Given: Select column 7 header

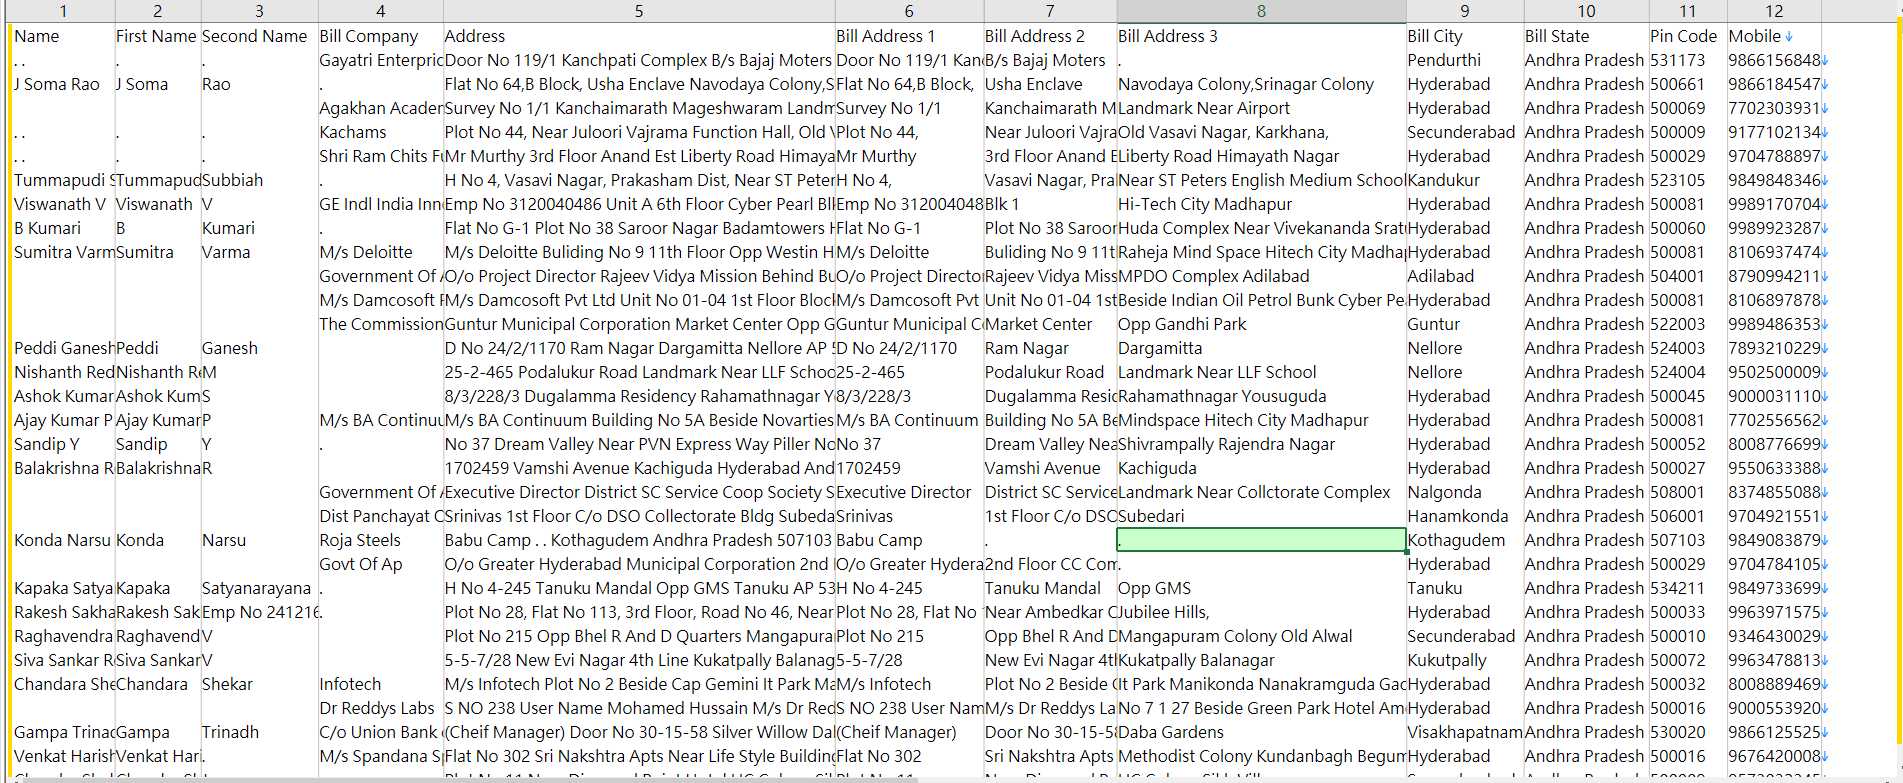Looking at the screenshot, I should (1050, 12).
